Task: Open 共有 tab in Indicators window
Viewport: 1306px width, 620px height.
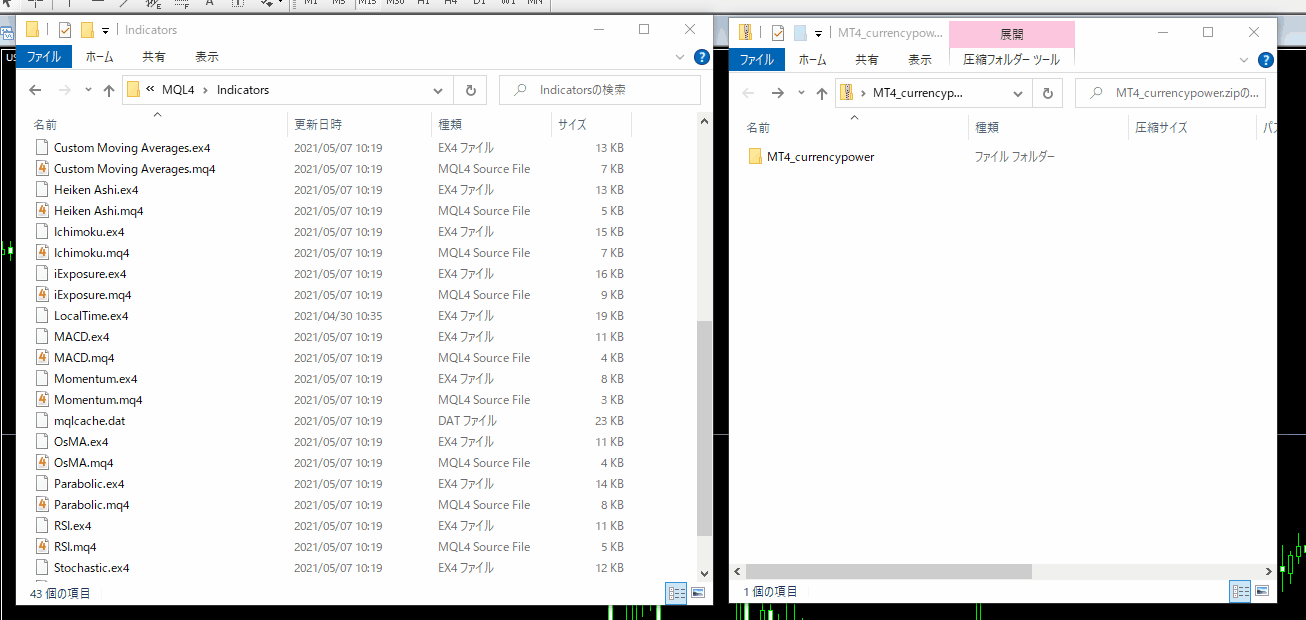Action: point(154,57)
